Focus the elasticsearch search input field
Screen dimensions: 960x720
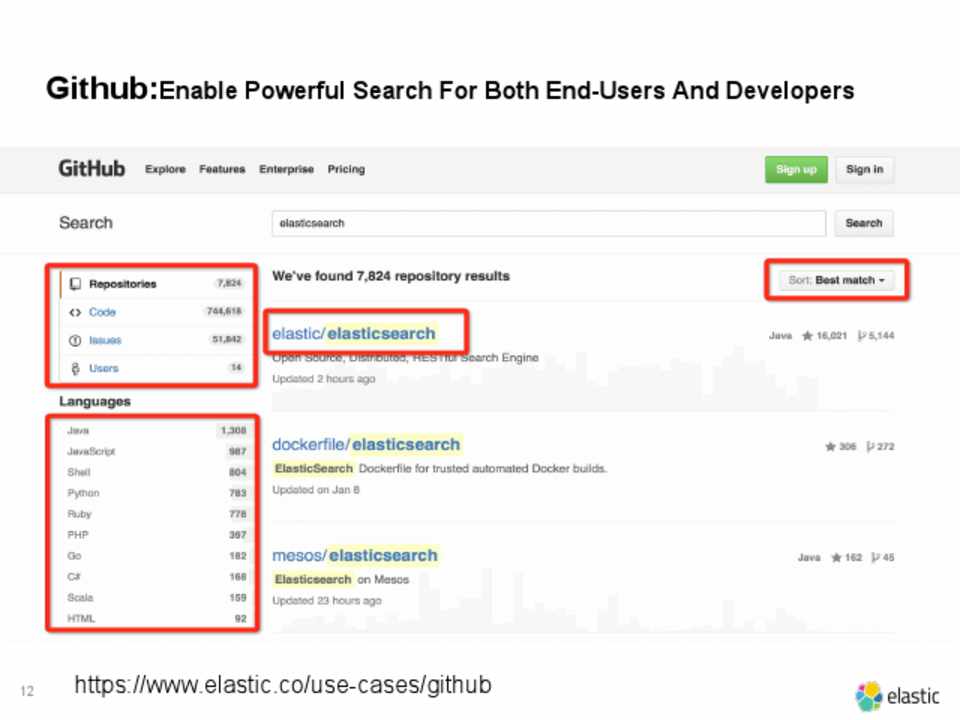548,223
